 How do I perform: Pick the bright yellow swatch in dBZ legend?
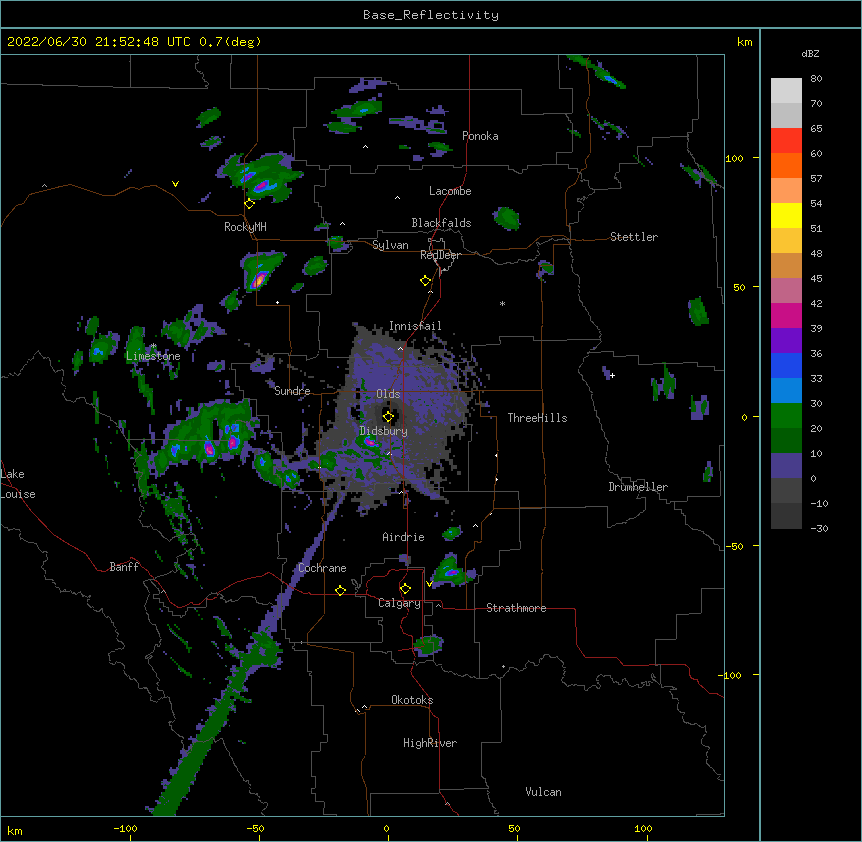[x=786, y=215]
